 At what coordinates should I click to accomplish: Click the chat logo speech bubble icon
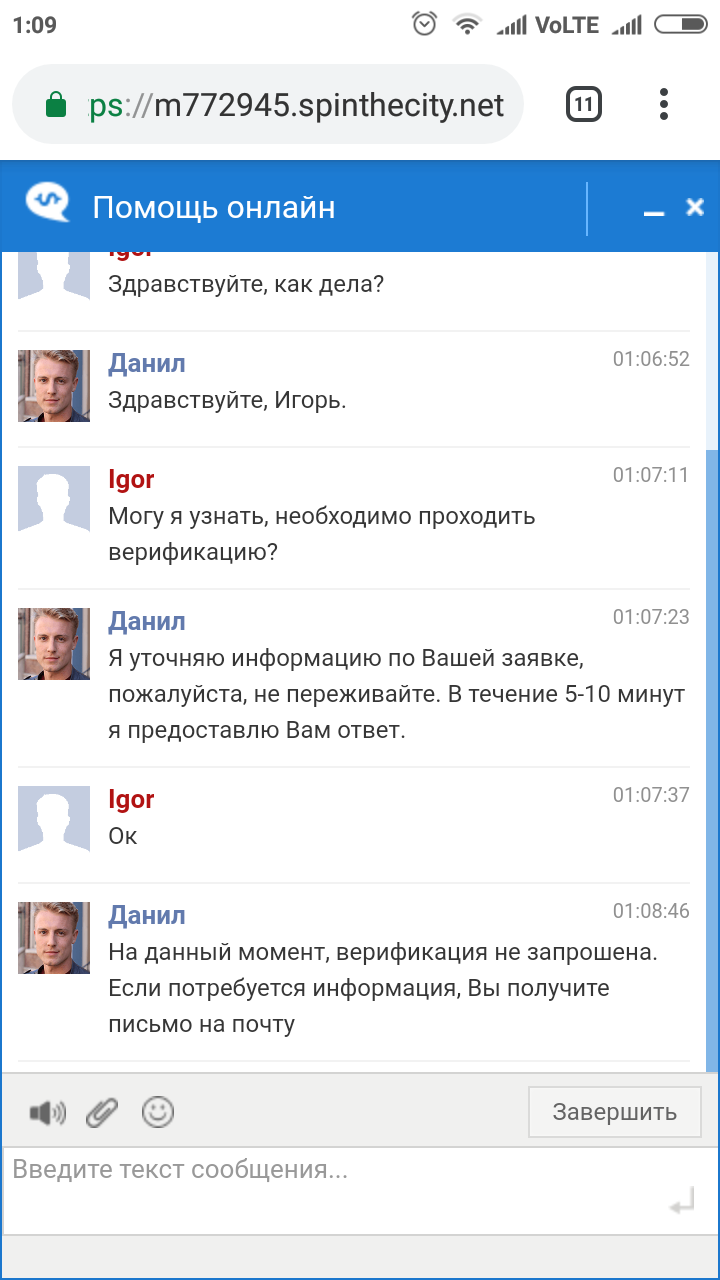(47, 203)
